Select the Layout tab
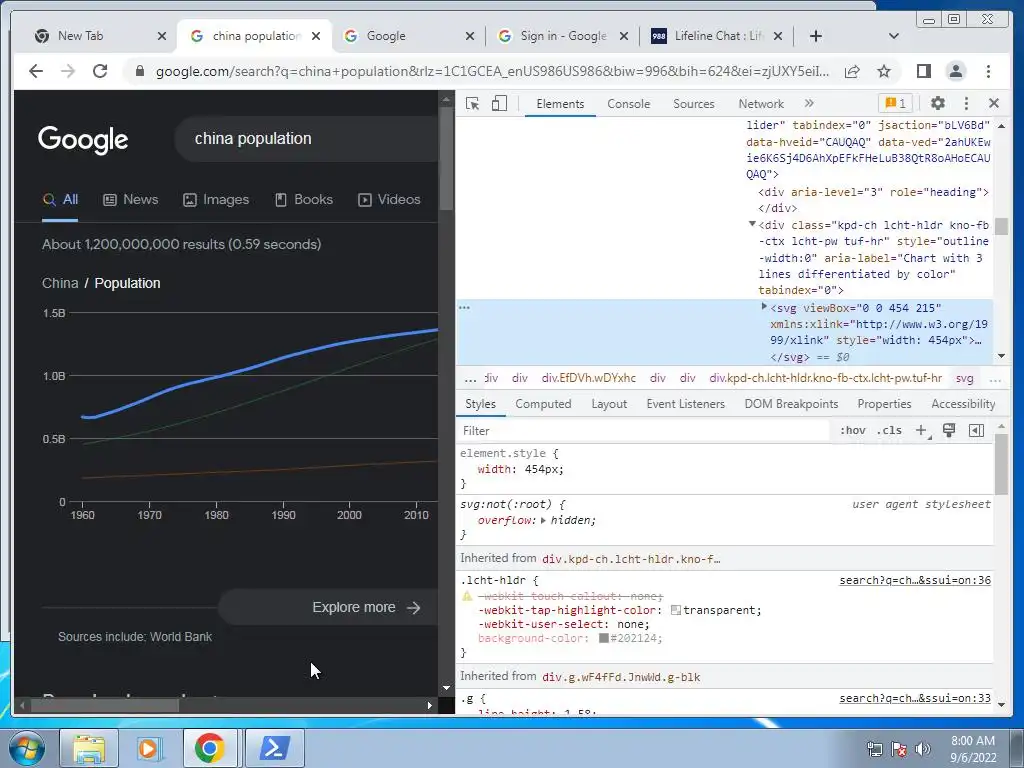The image size is (1024, 768). point(609,404)
